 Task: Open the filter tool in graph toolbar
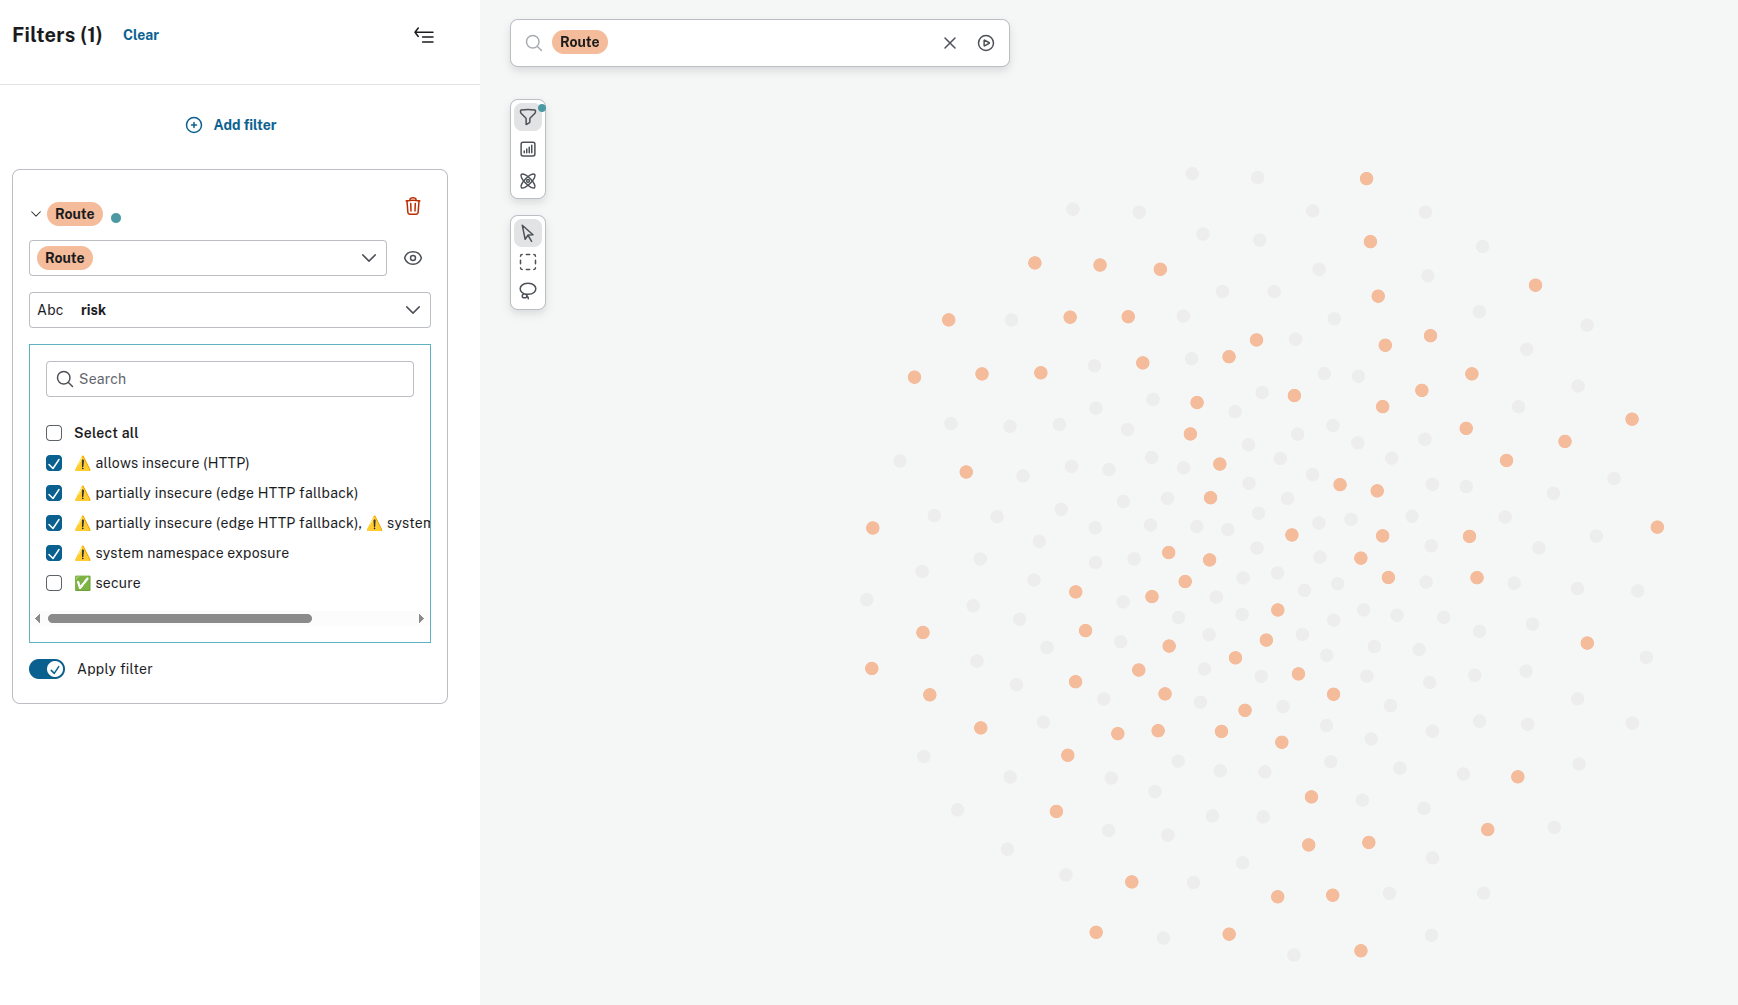point(528,117)
